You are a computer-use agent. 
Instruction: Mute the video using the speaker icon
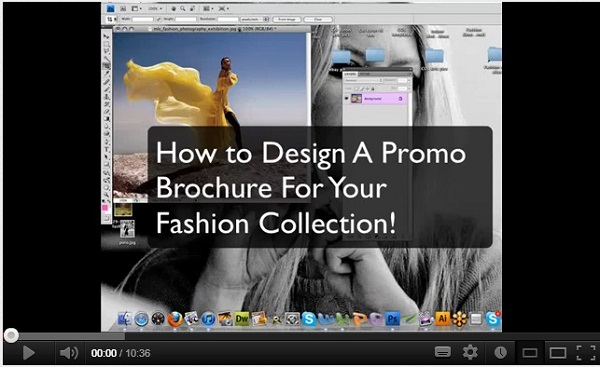click(69, 353)
